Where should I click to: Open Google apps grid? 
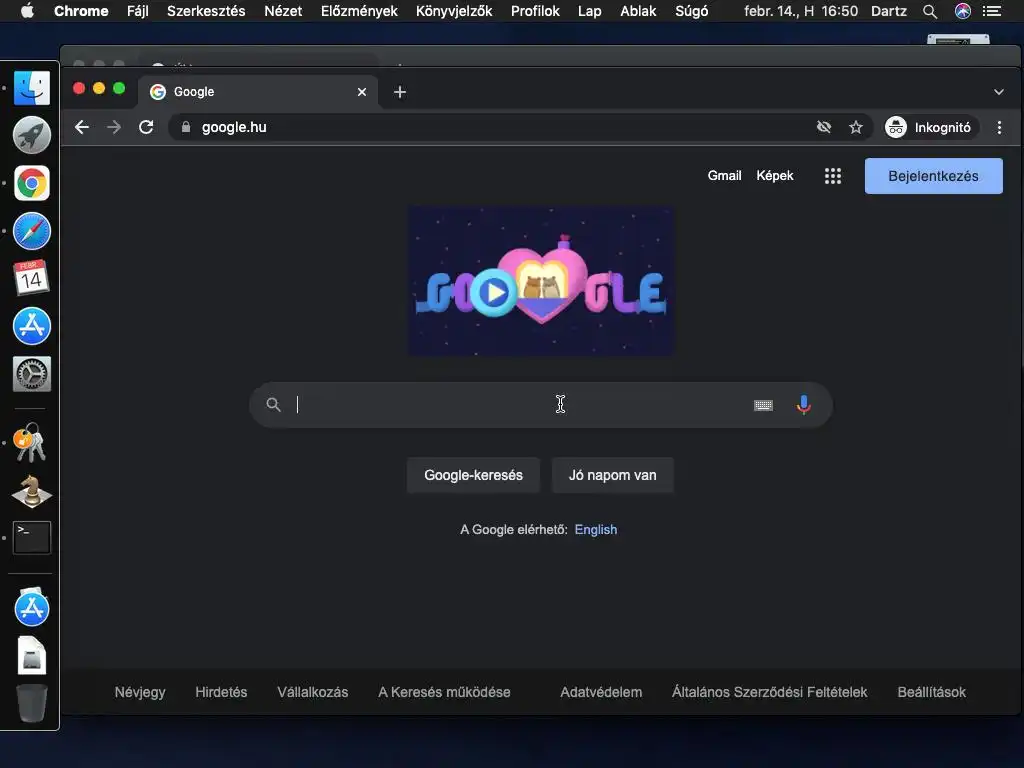(x=833, y=176)
